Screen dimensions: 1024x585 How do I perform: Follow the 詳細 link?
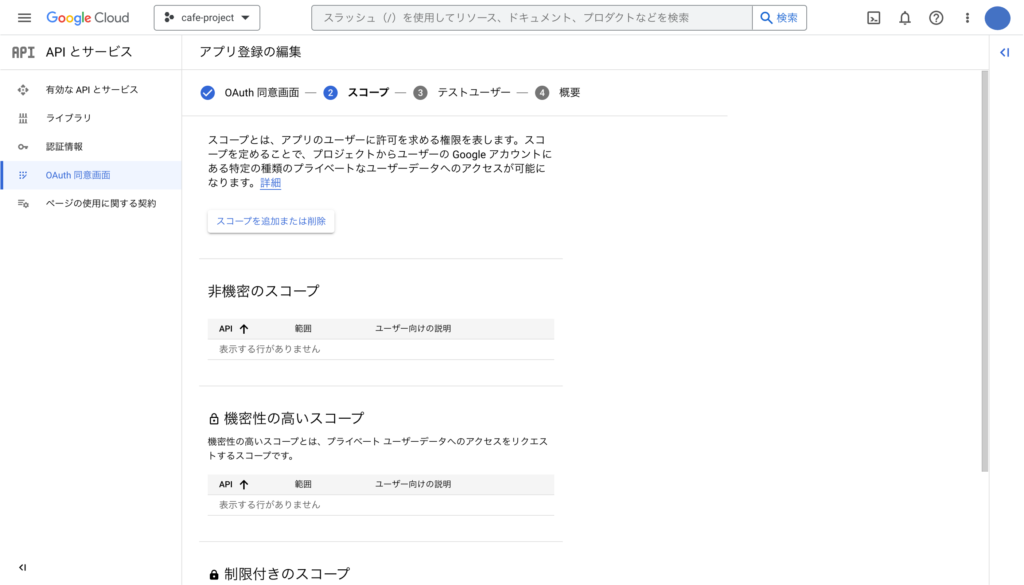click(270, 183)
